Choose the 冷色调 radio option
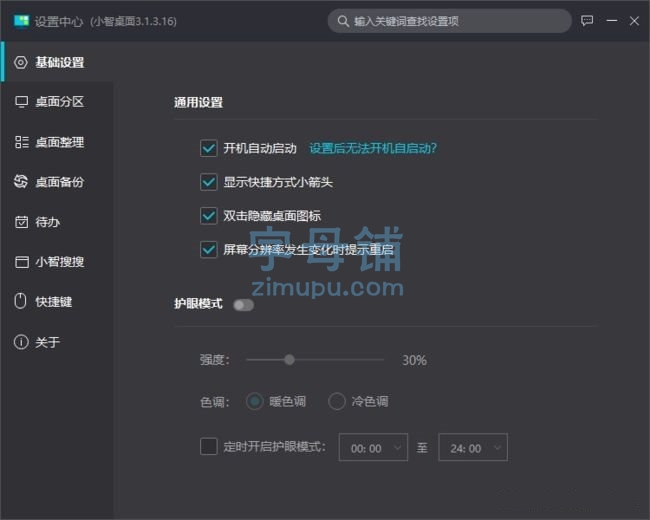 (x=337, y=401)
